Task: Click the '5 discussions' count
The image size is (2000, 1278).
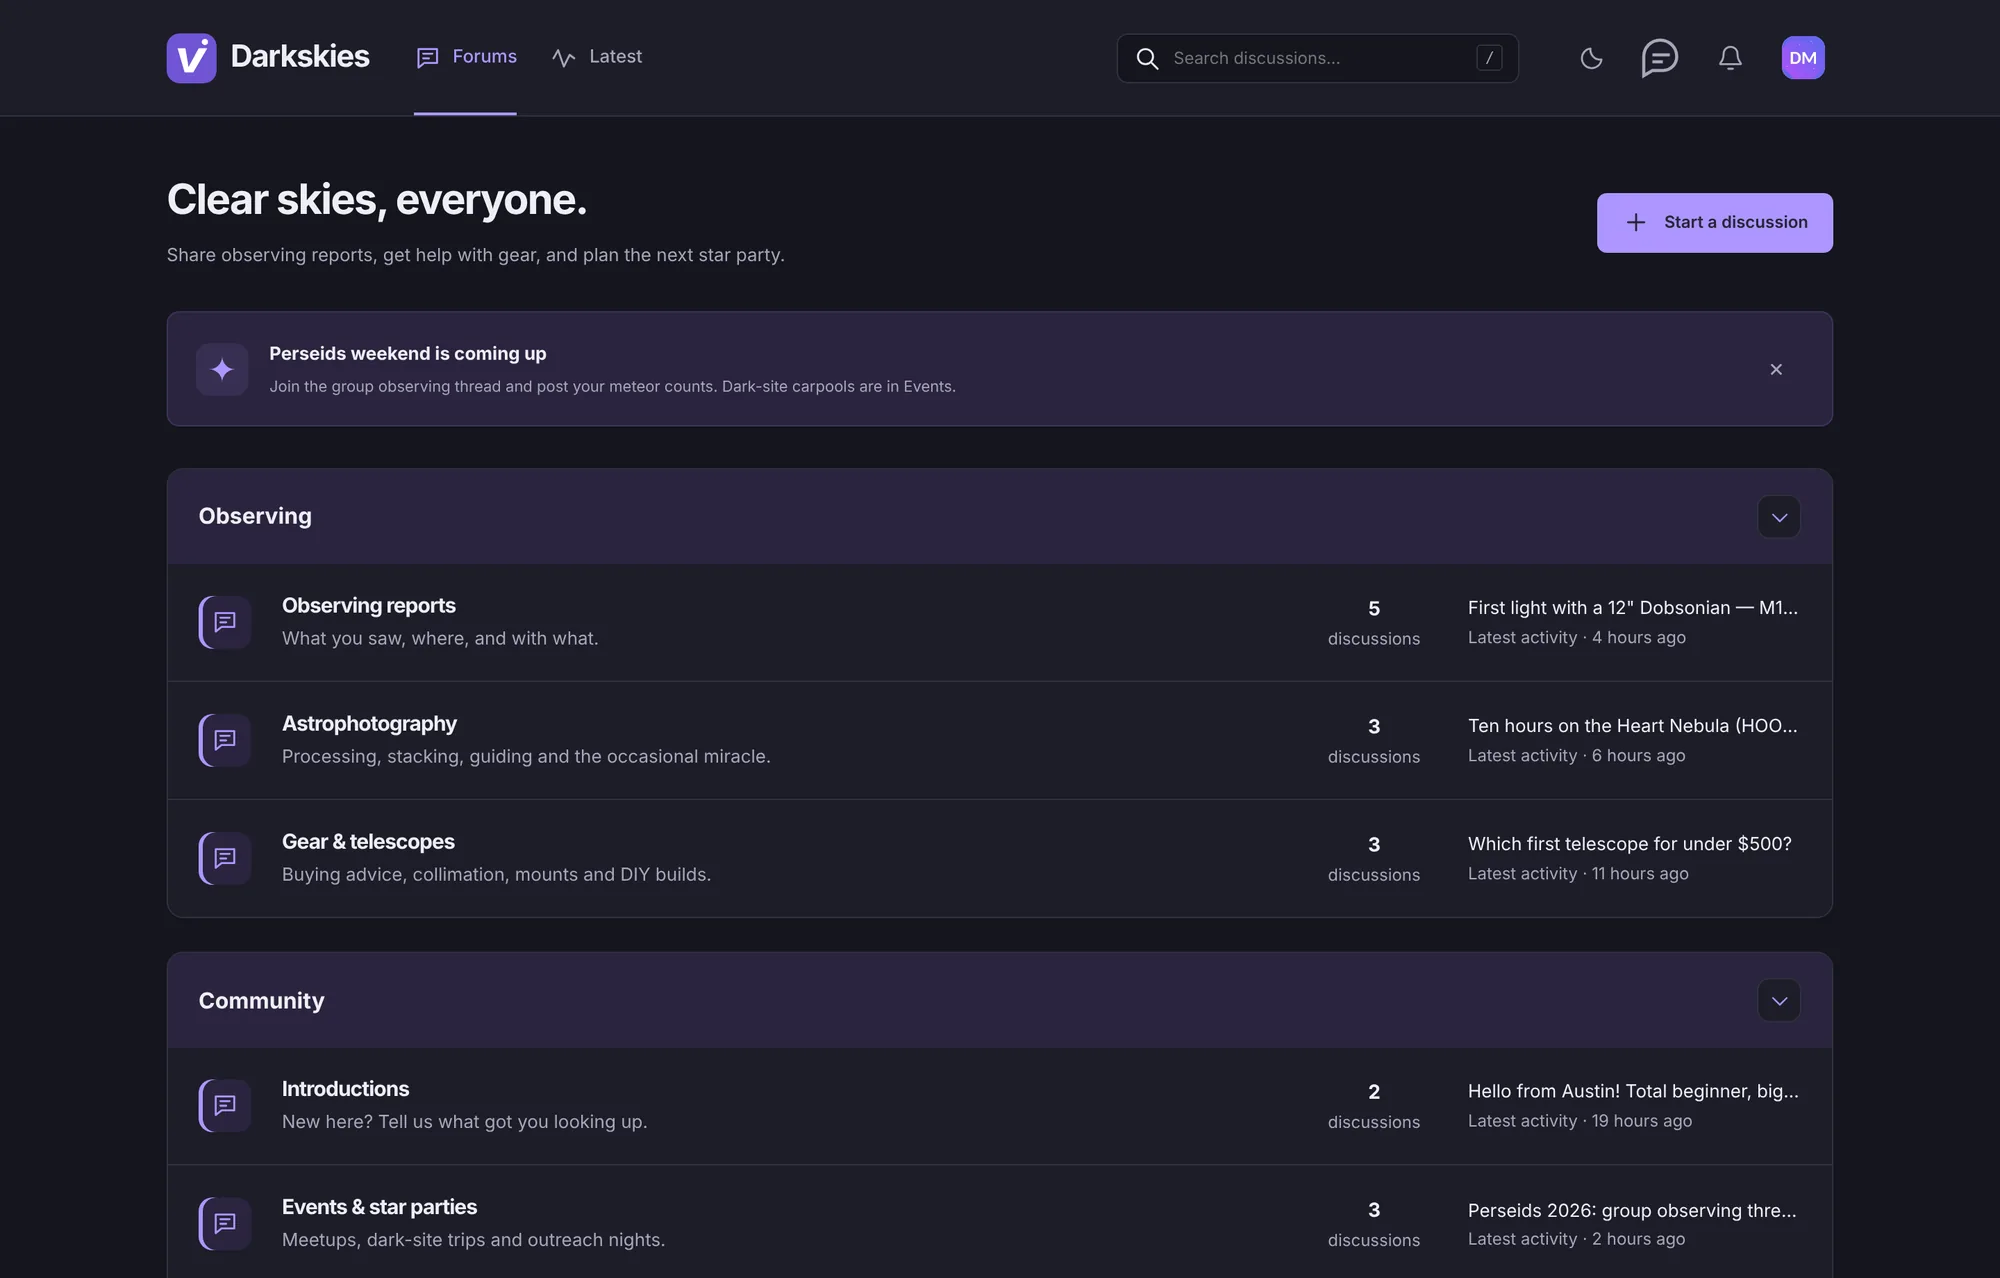Action: [1374, 622]
